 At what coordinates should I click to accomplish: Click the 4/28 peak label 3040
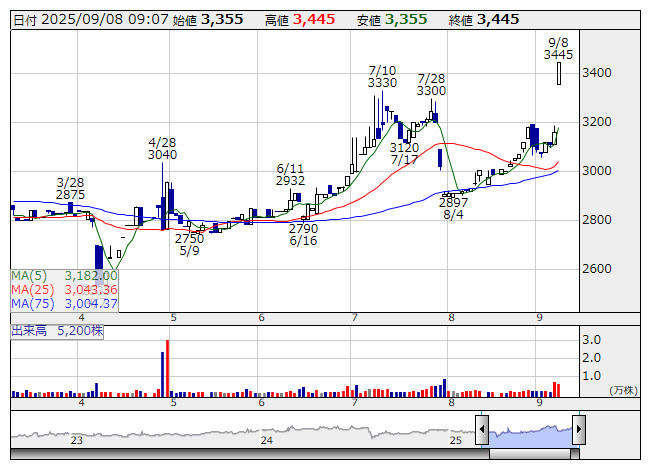point(162,155)
